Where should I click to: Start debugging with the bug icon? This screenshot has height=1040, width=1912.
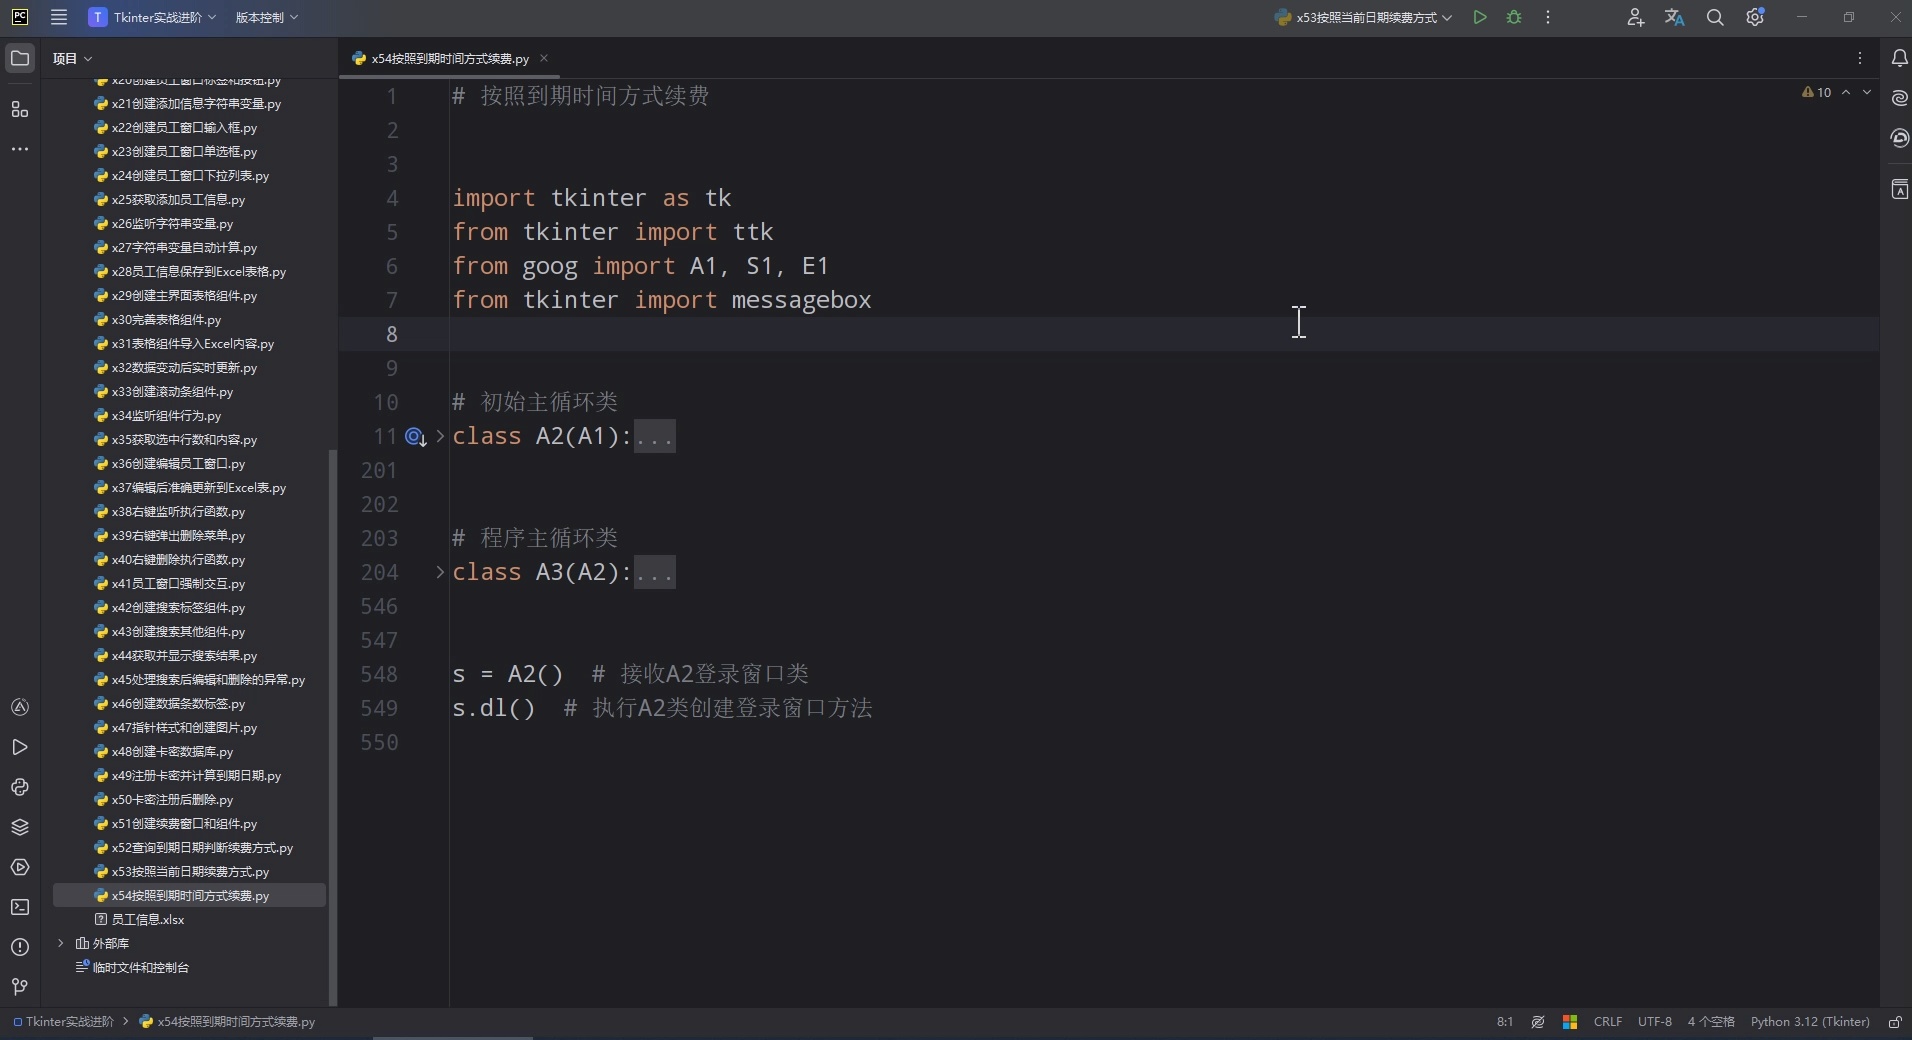click(1513, 17)
